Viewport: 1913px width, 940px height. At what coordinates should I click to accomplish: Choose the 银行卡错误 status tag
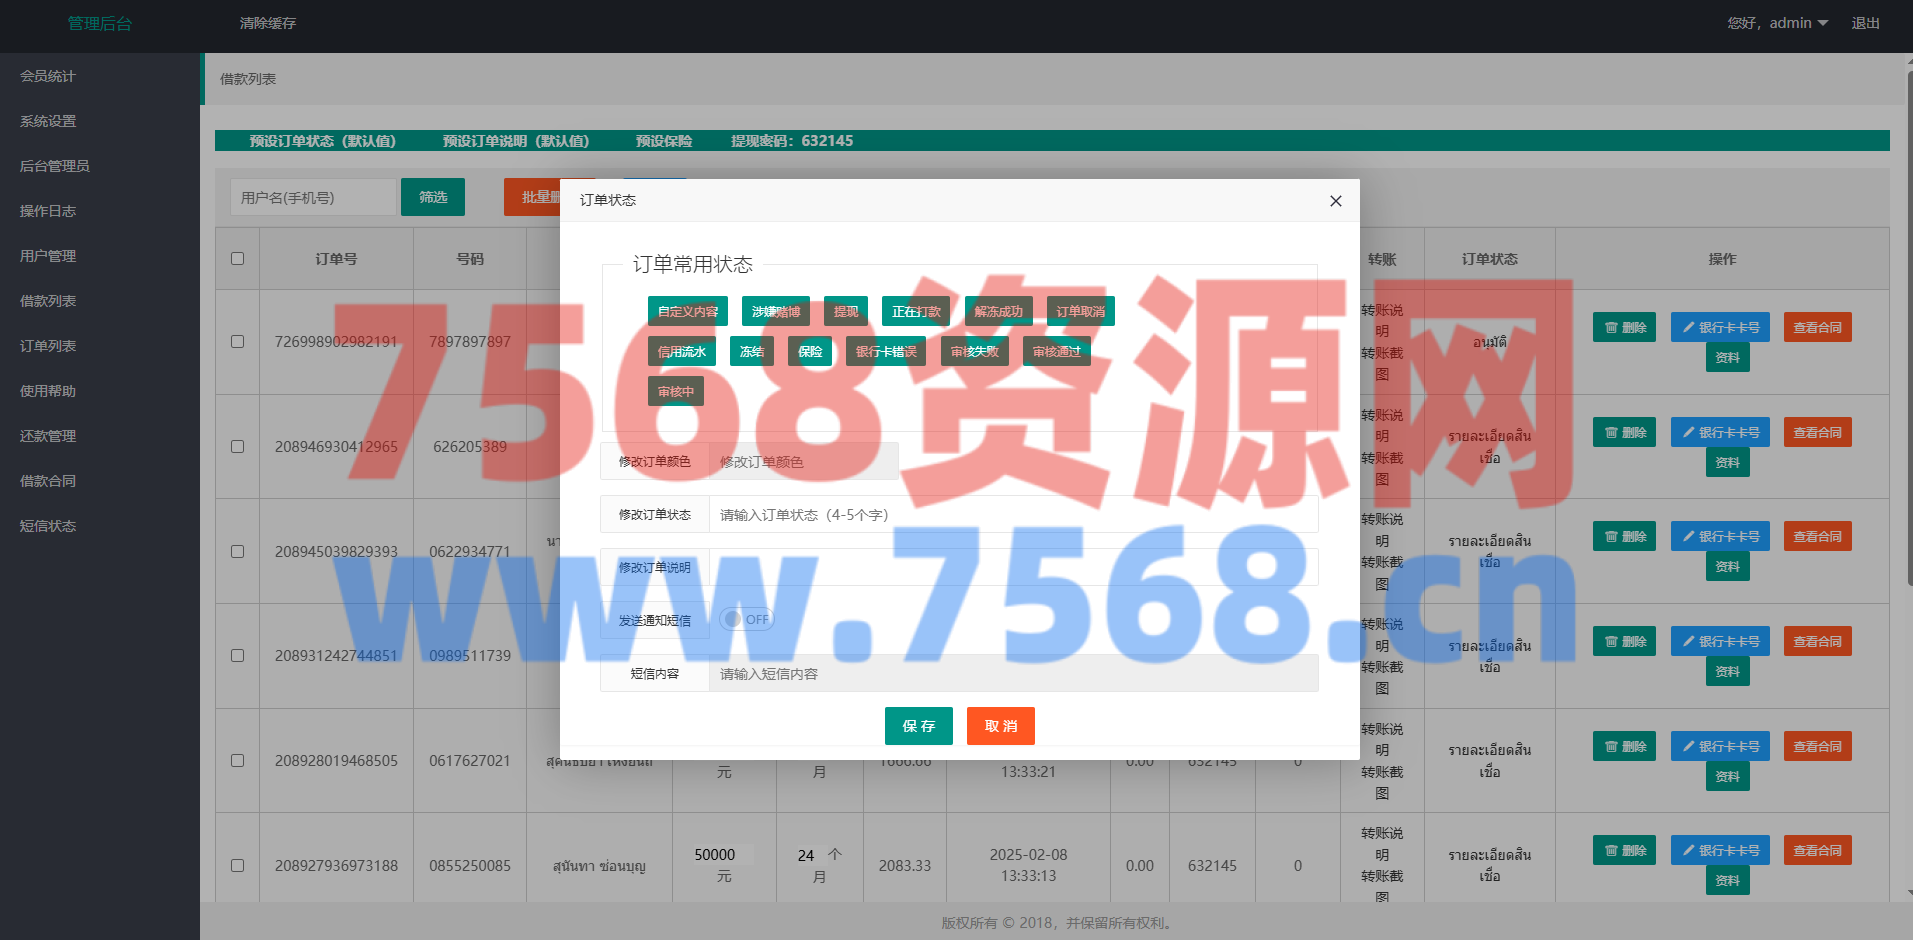(885, 352)
